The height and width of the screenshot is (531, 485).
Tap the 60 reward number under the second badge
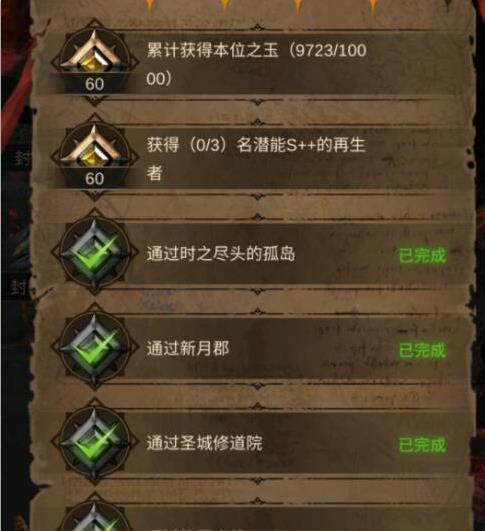pyautogui.click(x=94, y=179)
